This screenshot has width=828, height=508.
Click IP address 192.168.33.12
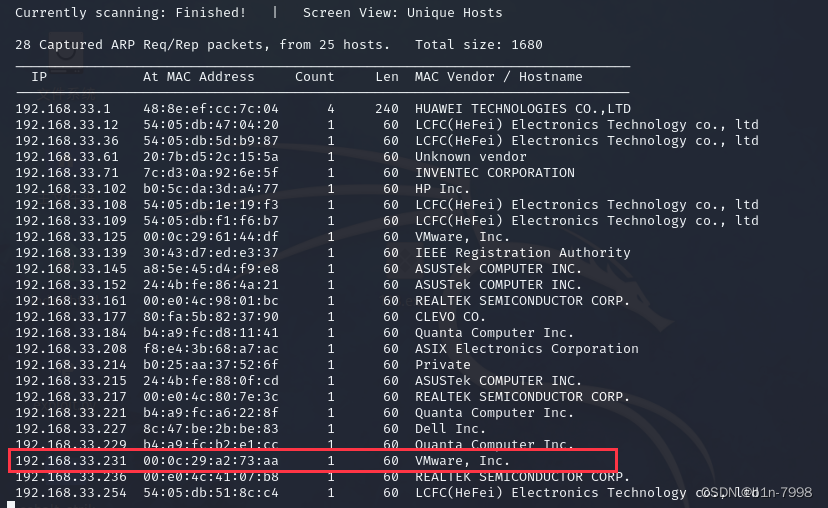click(67, 125)
